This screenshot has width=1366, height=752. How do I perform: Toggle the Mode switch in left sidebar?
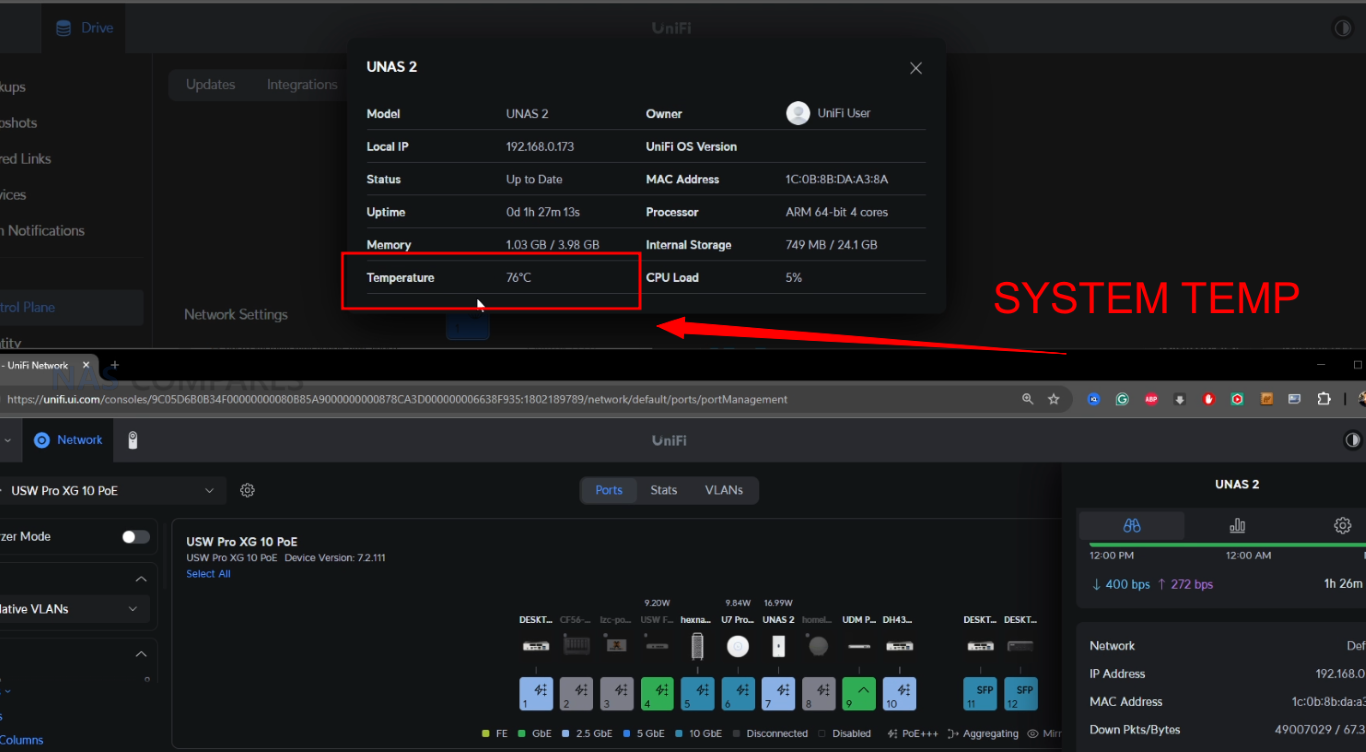136,537
